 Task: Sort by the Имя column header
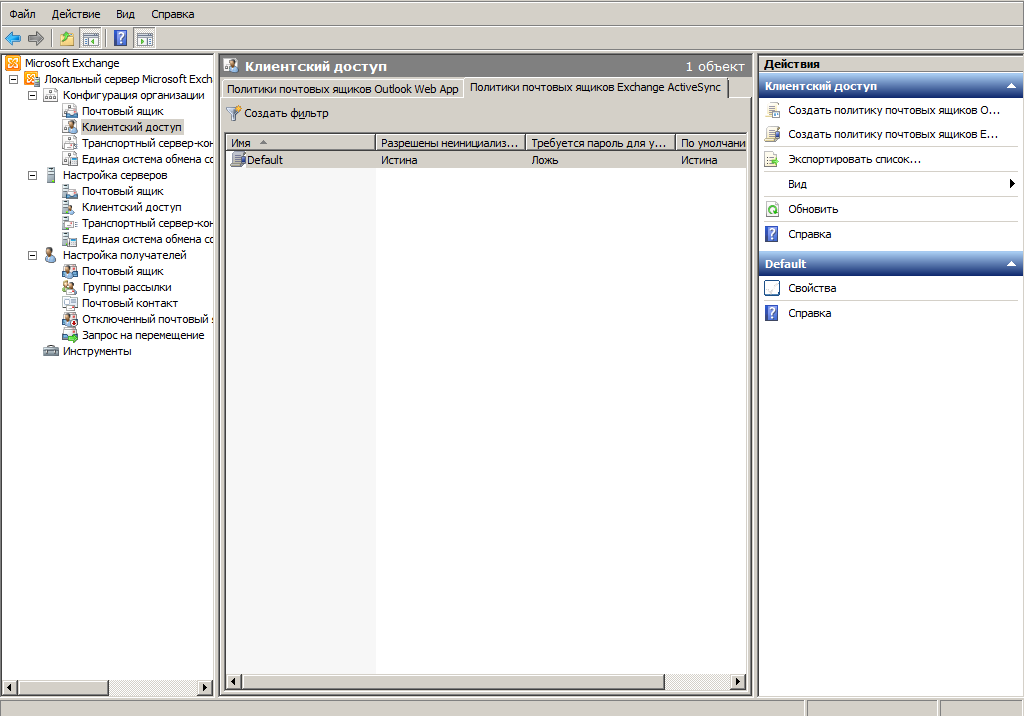coord(300,143)
